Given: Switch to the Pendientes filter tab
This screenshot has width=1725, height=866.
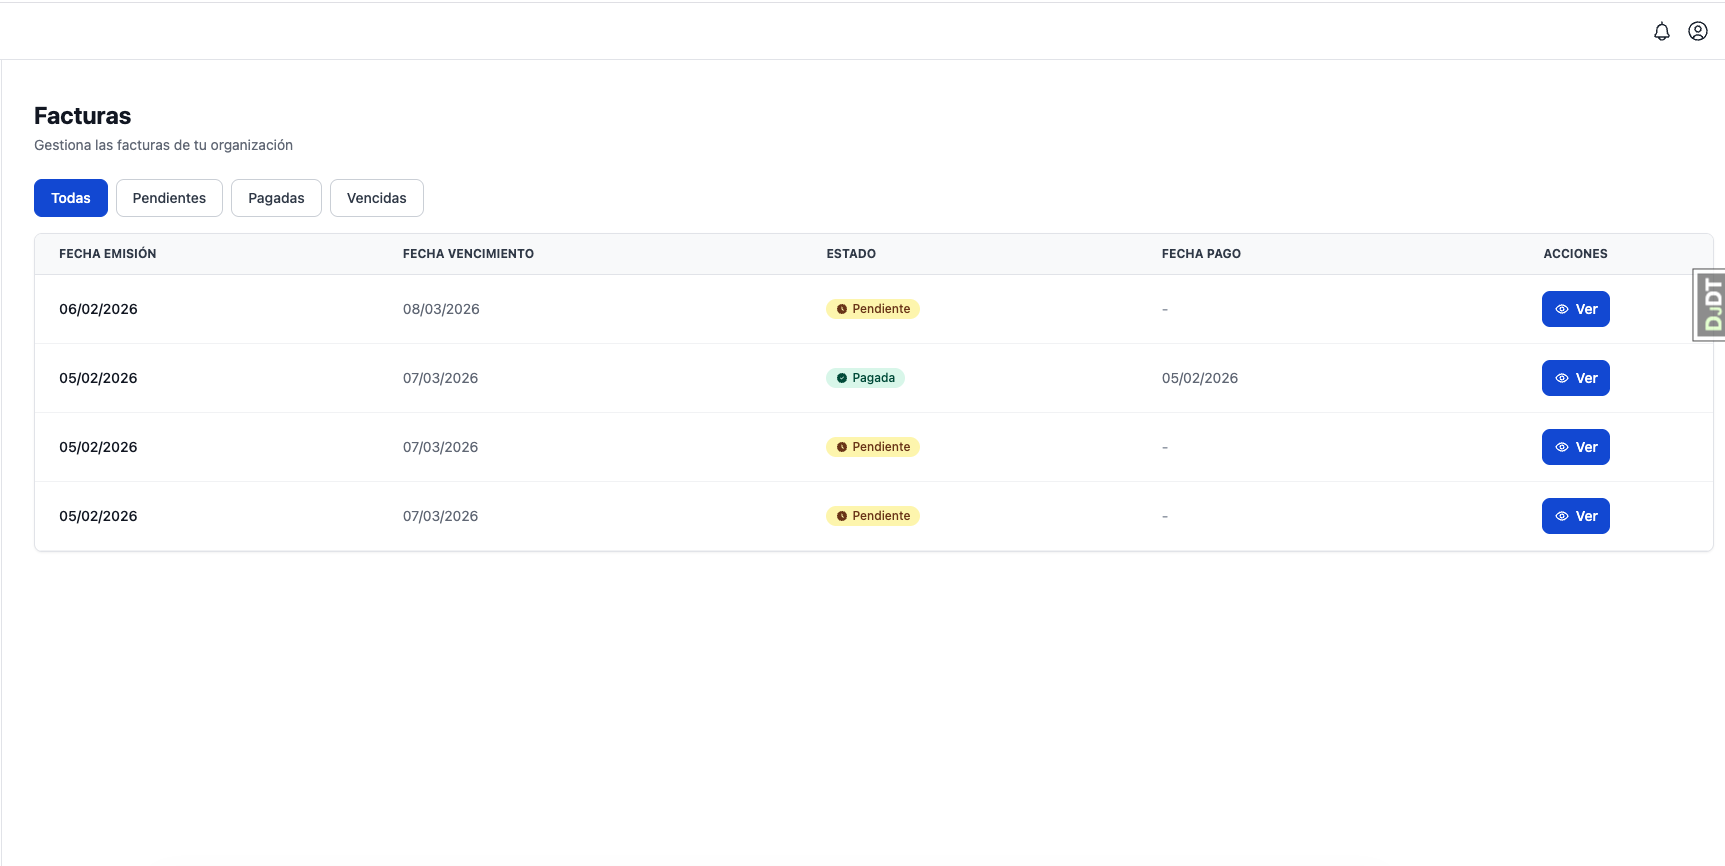Looking at the screenshot, I should (169, 198).
